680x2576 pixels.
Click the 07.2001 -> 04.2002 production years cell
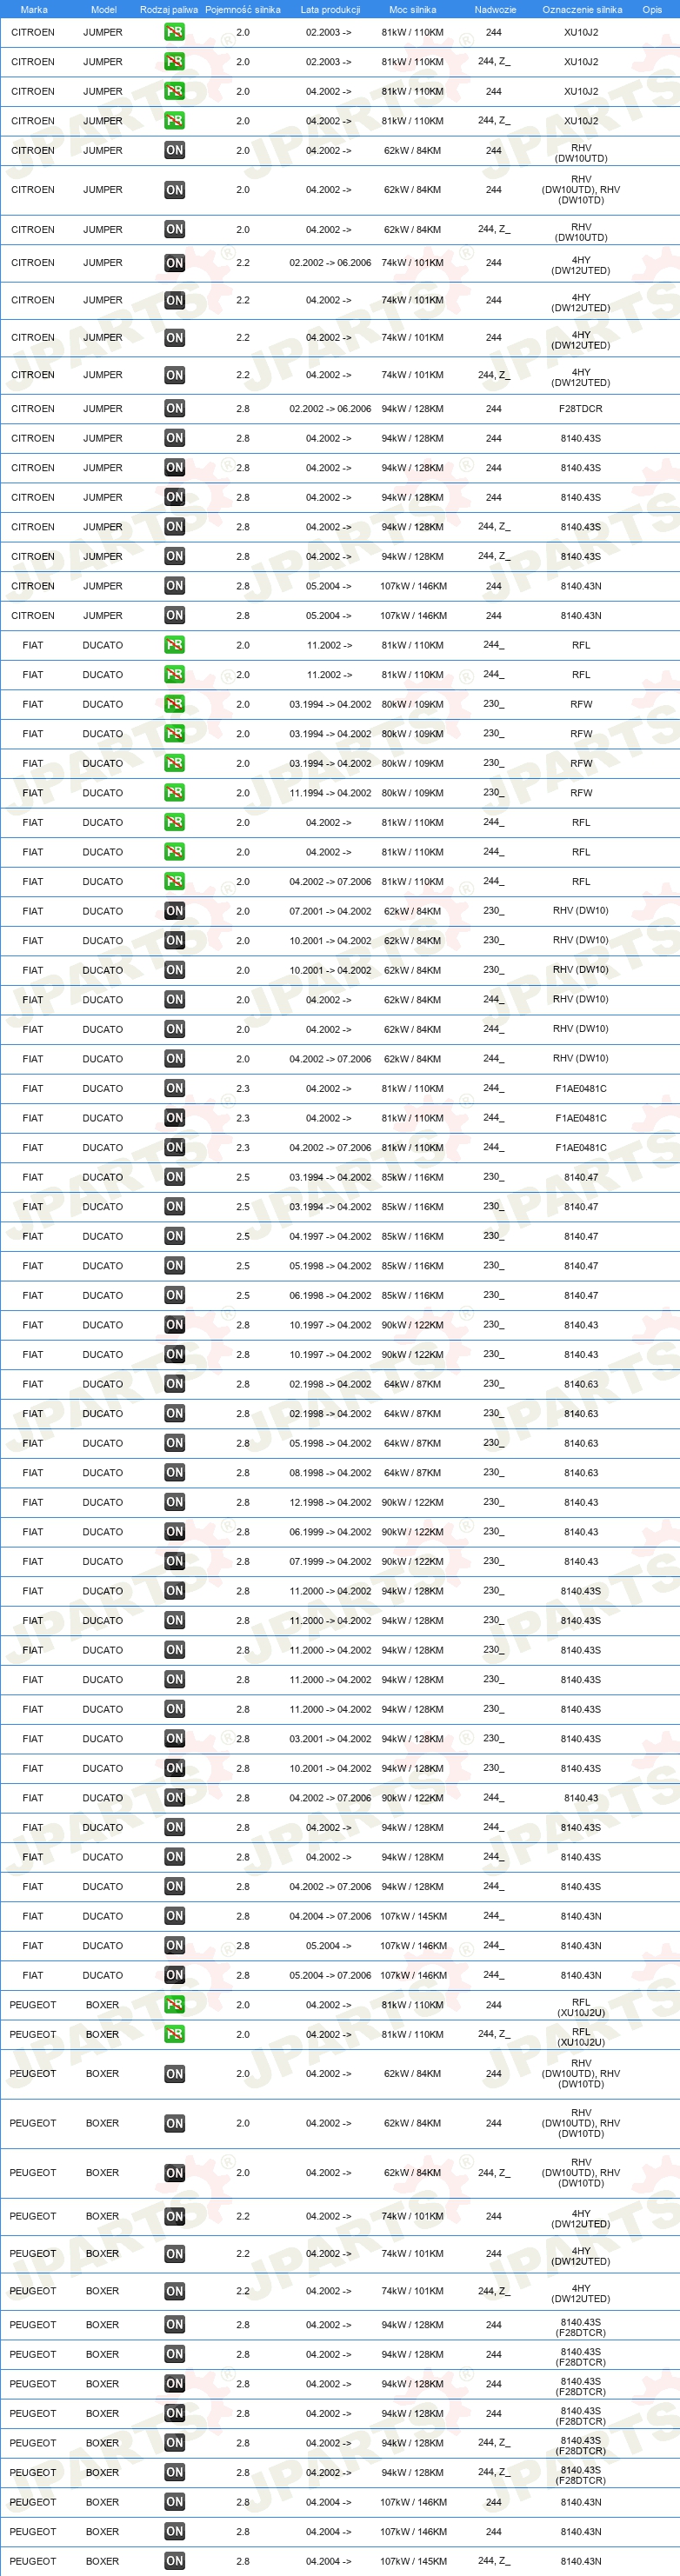(330, 911)
